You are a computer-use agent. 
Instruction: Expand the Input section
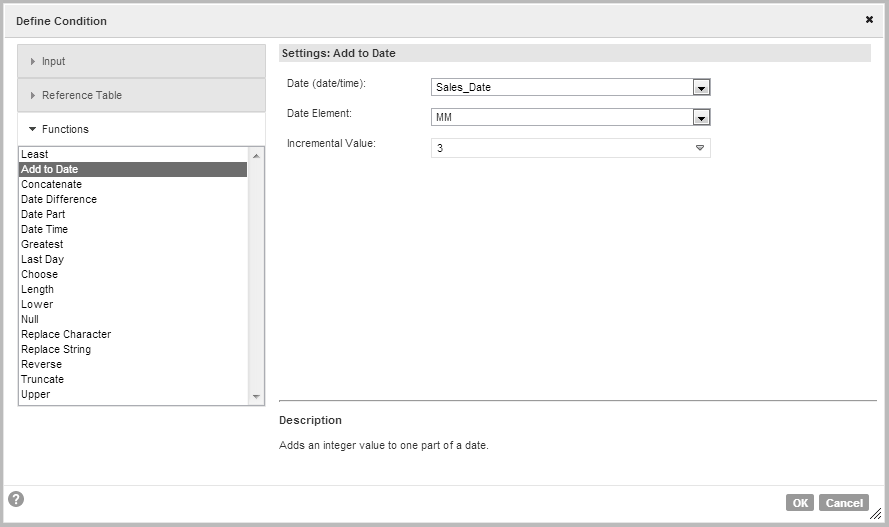(141, 61)
